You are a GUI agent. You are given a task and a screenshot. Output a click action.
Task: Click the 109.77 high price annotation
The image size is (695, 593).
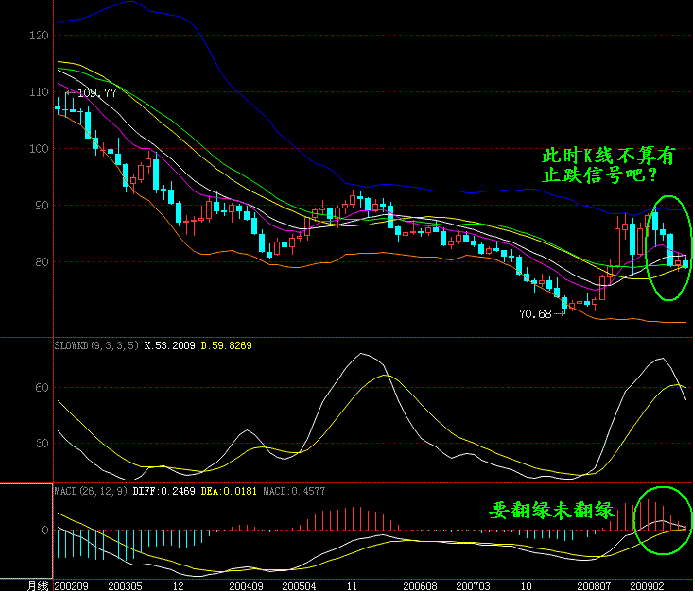97,94
